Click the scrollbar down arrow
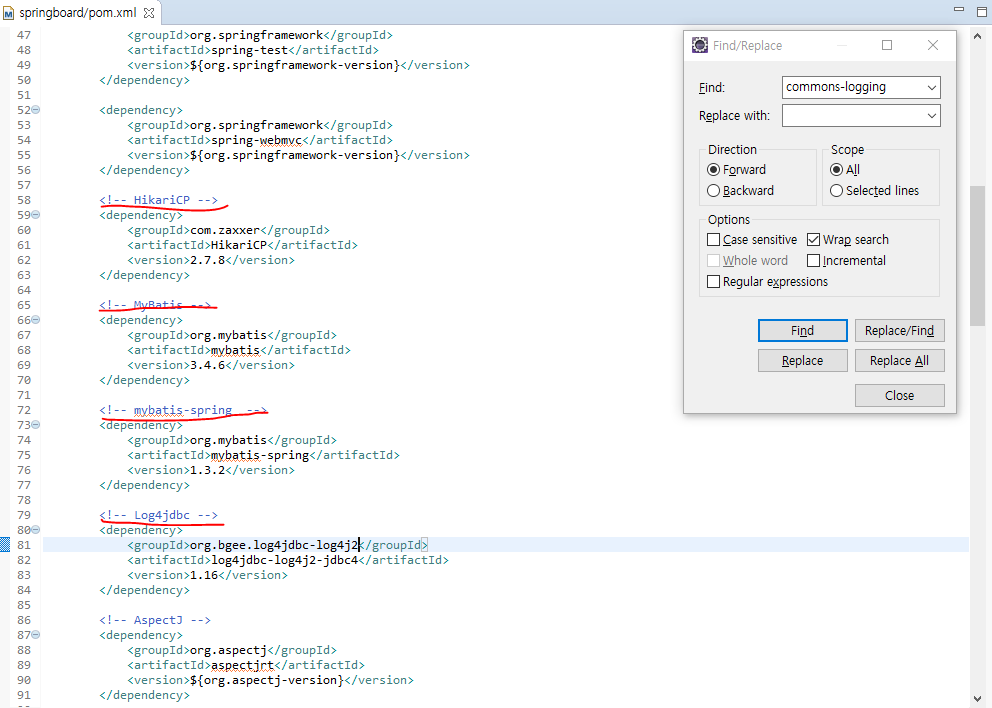The image size is (992, 708). pos(977,699)
